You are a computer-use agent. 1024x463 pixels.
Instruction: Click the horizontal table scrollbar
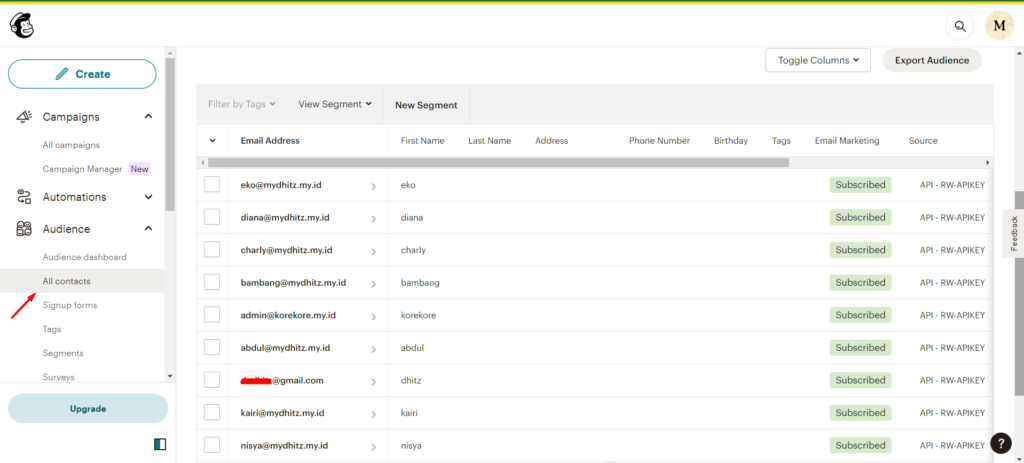pos(498,162)
